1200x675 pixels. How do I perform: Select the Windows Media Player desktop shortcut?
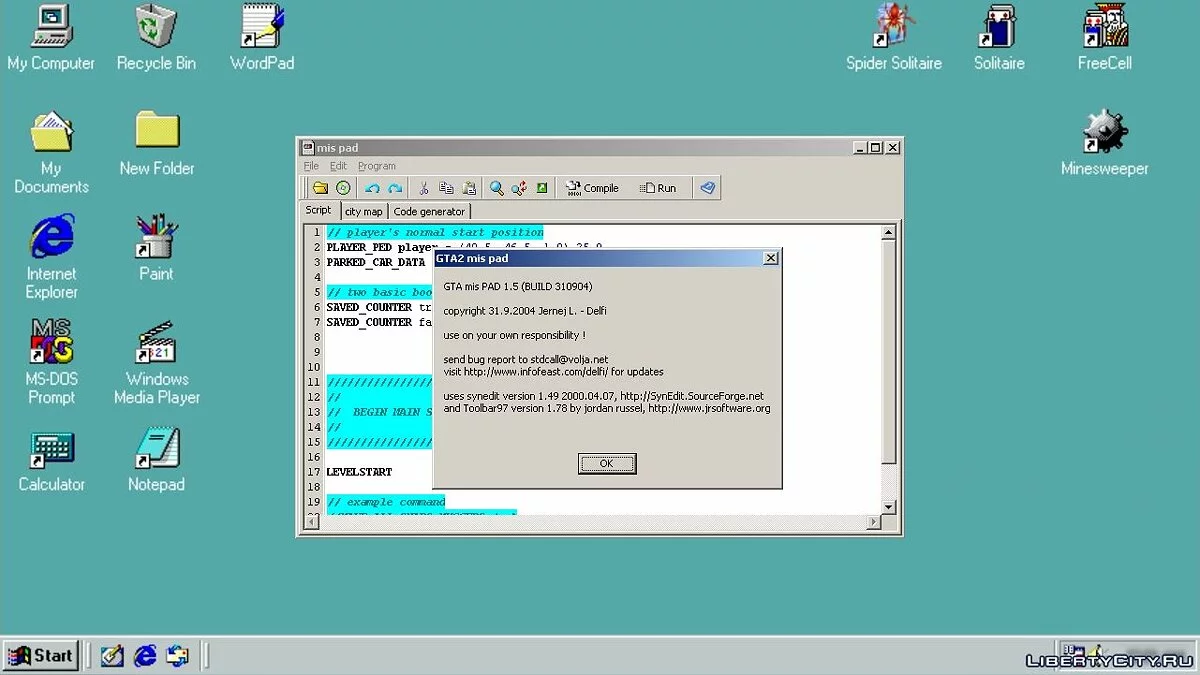coord(157,362)
